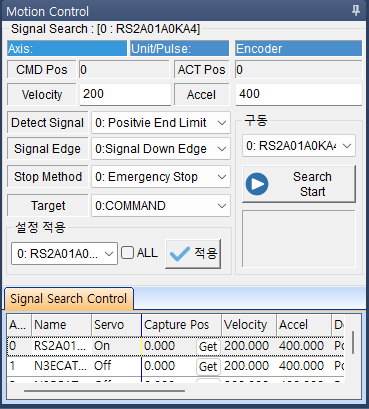Click the checkmark icon on 적용 button
Image resolution: width=369 pixels, height=409 pixels.
pos(179,254)
